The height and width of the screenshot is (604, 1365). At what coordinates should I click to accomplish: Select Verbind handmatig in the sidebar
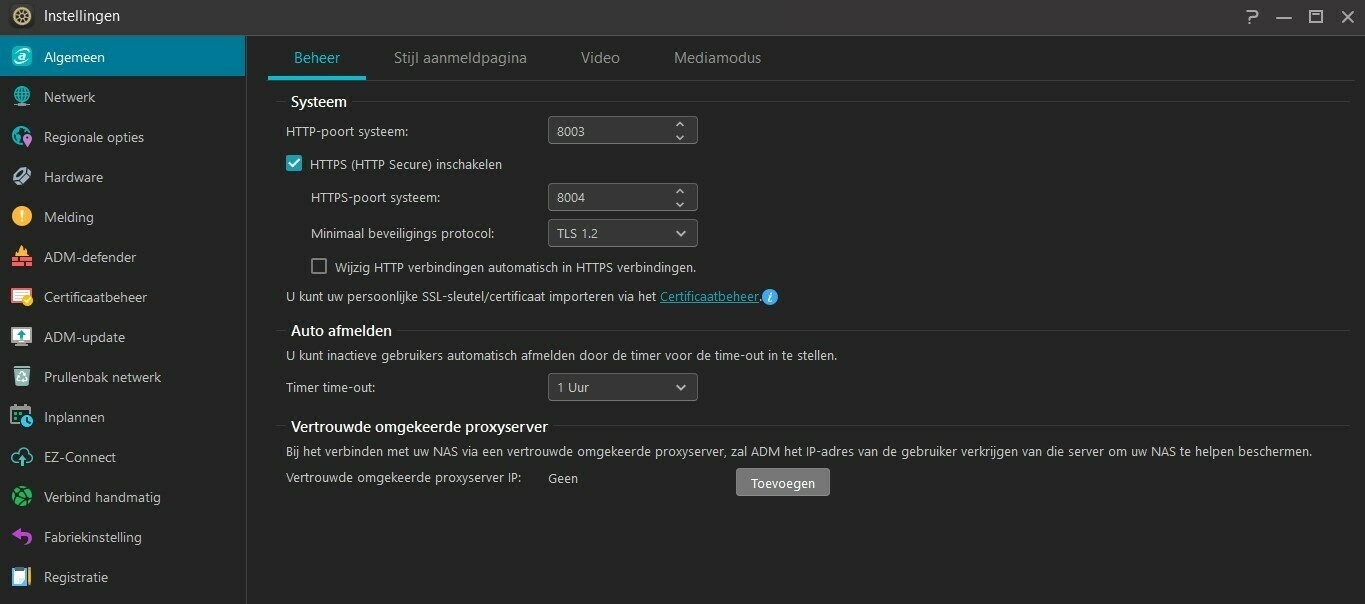(122, 497)
